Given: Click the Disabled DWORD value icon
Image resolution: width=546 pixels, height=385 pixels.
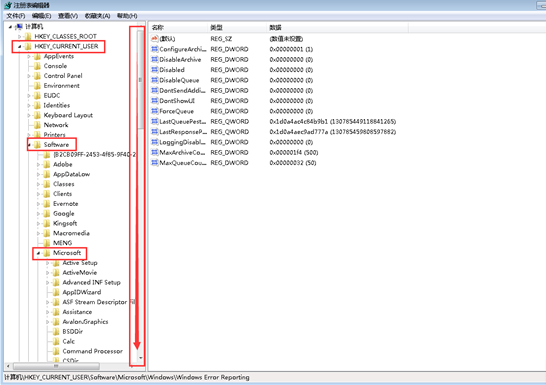Looking at the screenshot, I should point(155,70).
